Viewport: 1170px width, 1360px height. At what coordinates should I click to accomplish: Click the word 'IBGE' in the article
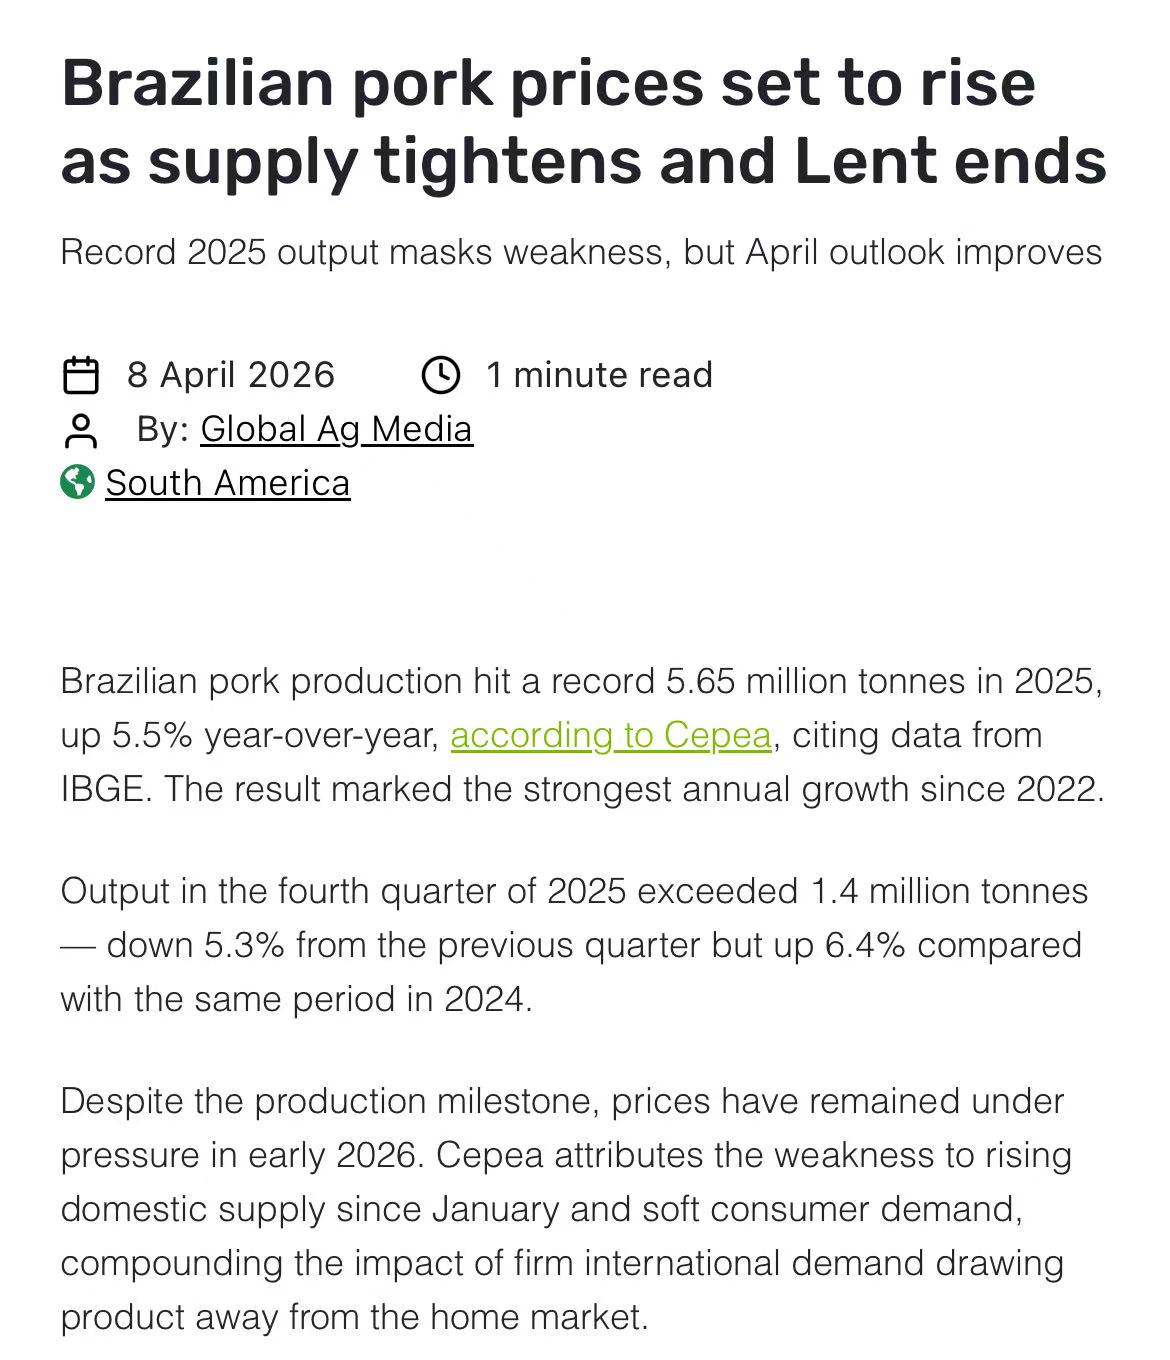click(104, 789)
